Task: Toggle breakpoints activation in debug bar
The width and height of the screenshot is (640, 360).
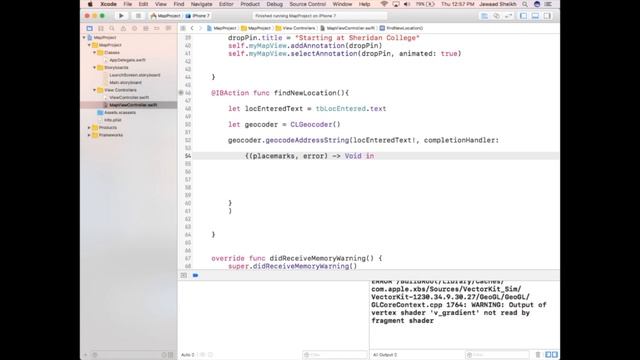Action: coord(196,276)
